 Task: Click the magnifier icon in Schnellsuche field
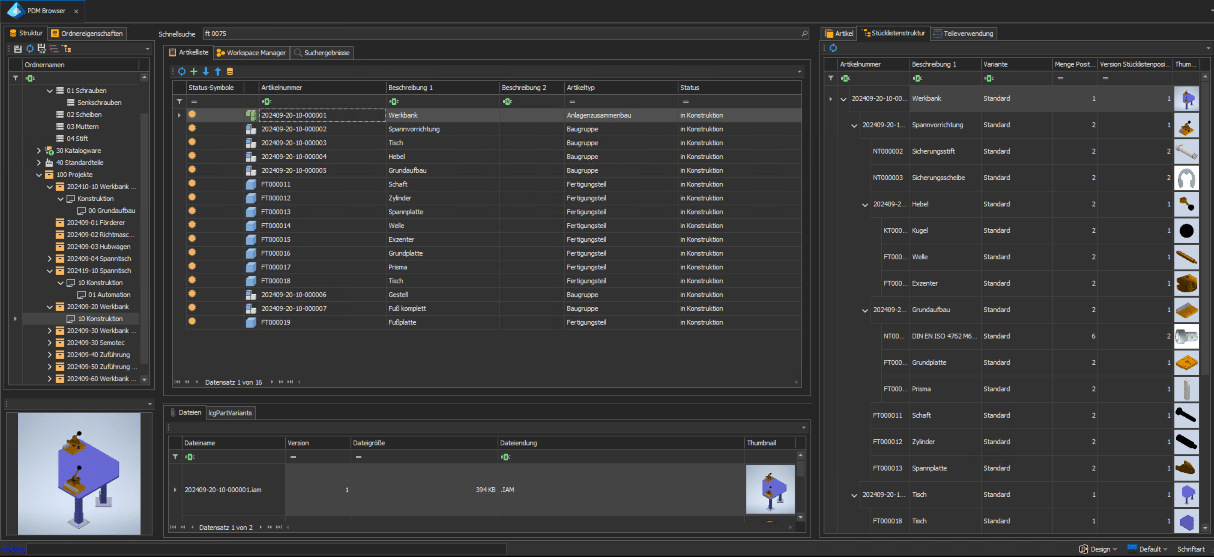click(804, 34)
